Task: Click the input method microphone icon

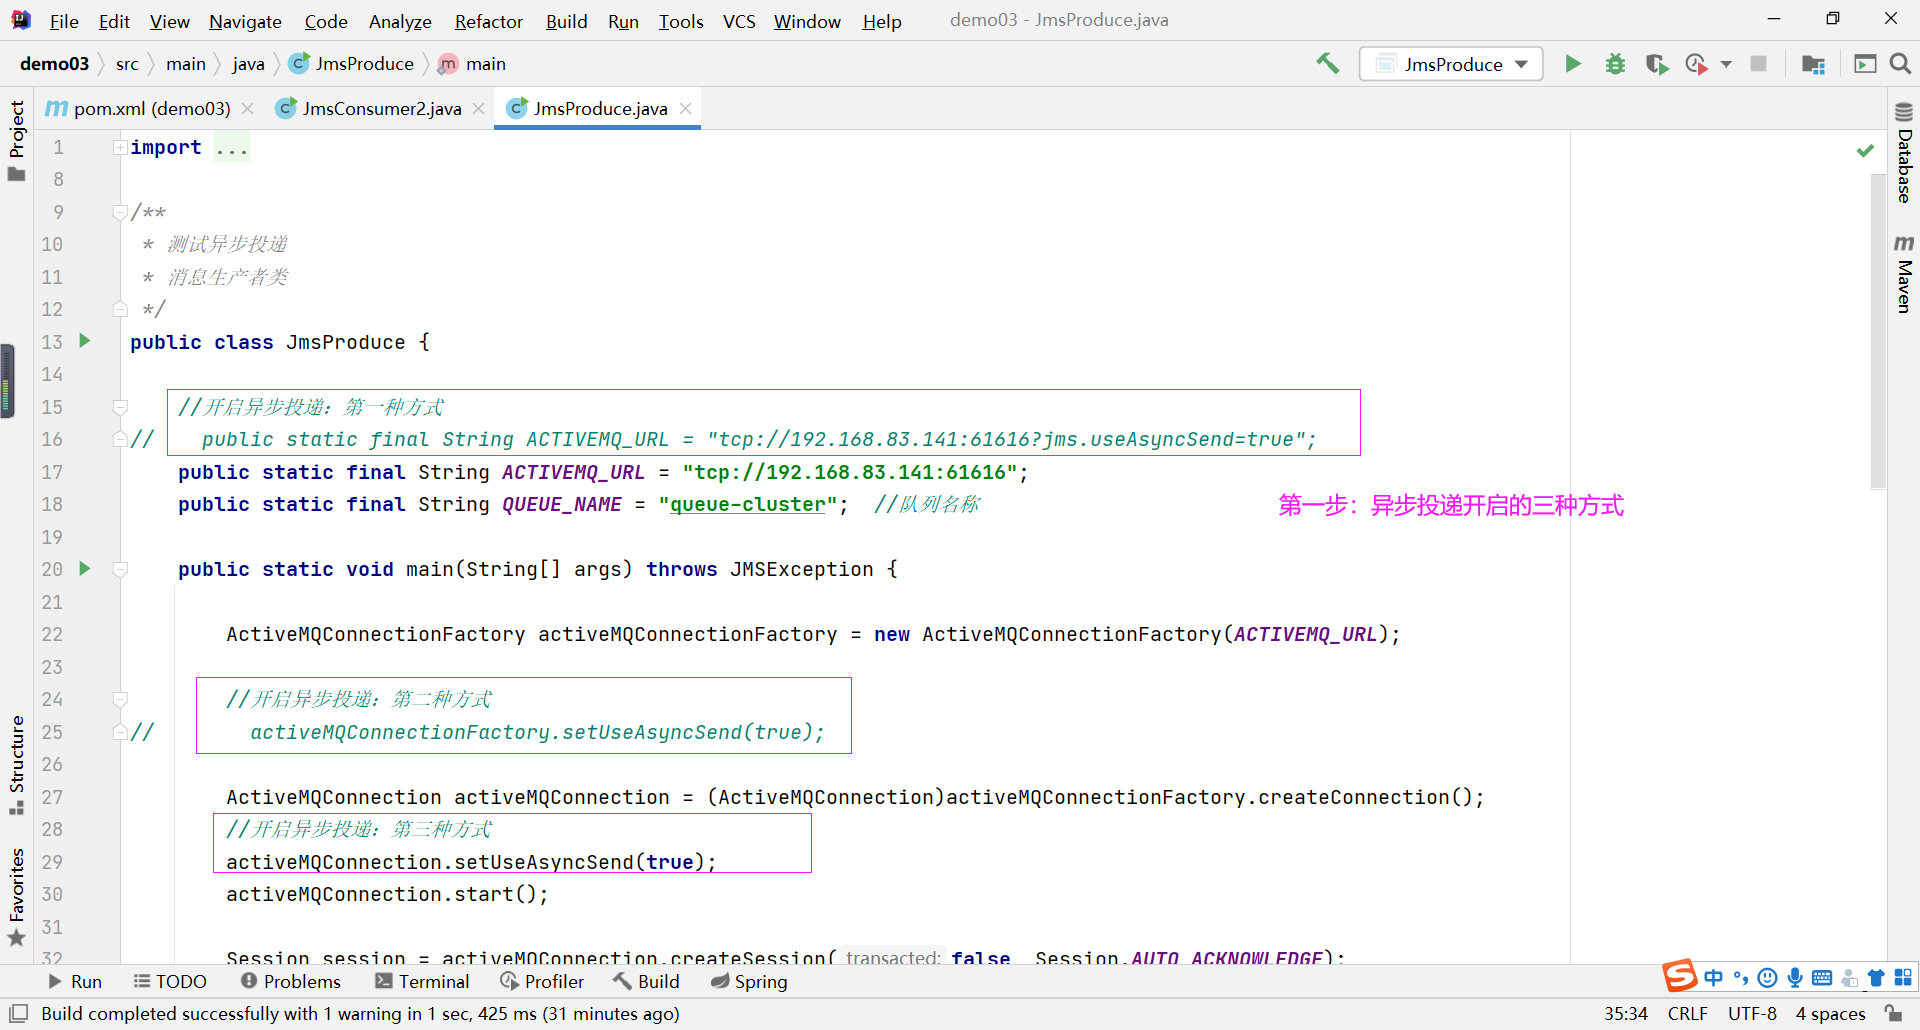Action: tap(1795, 978)
